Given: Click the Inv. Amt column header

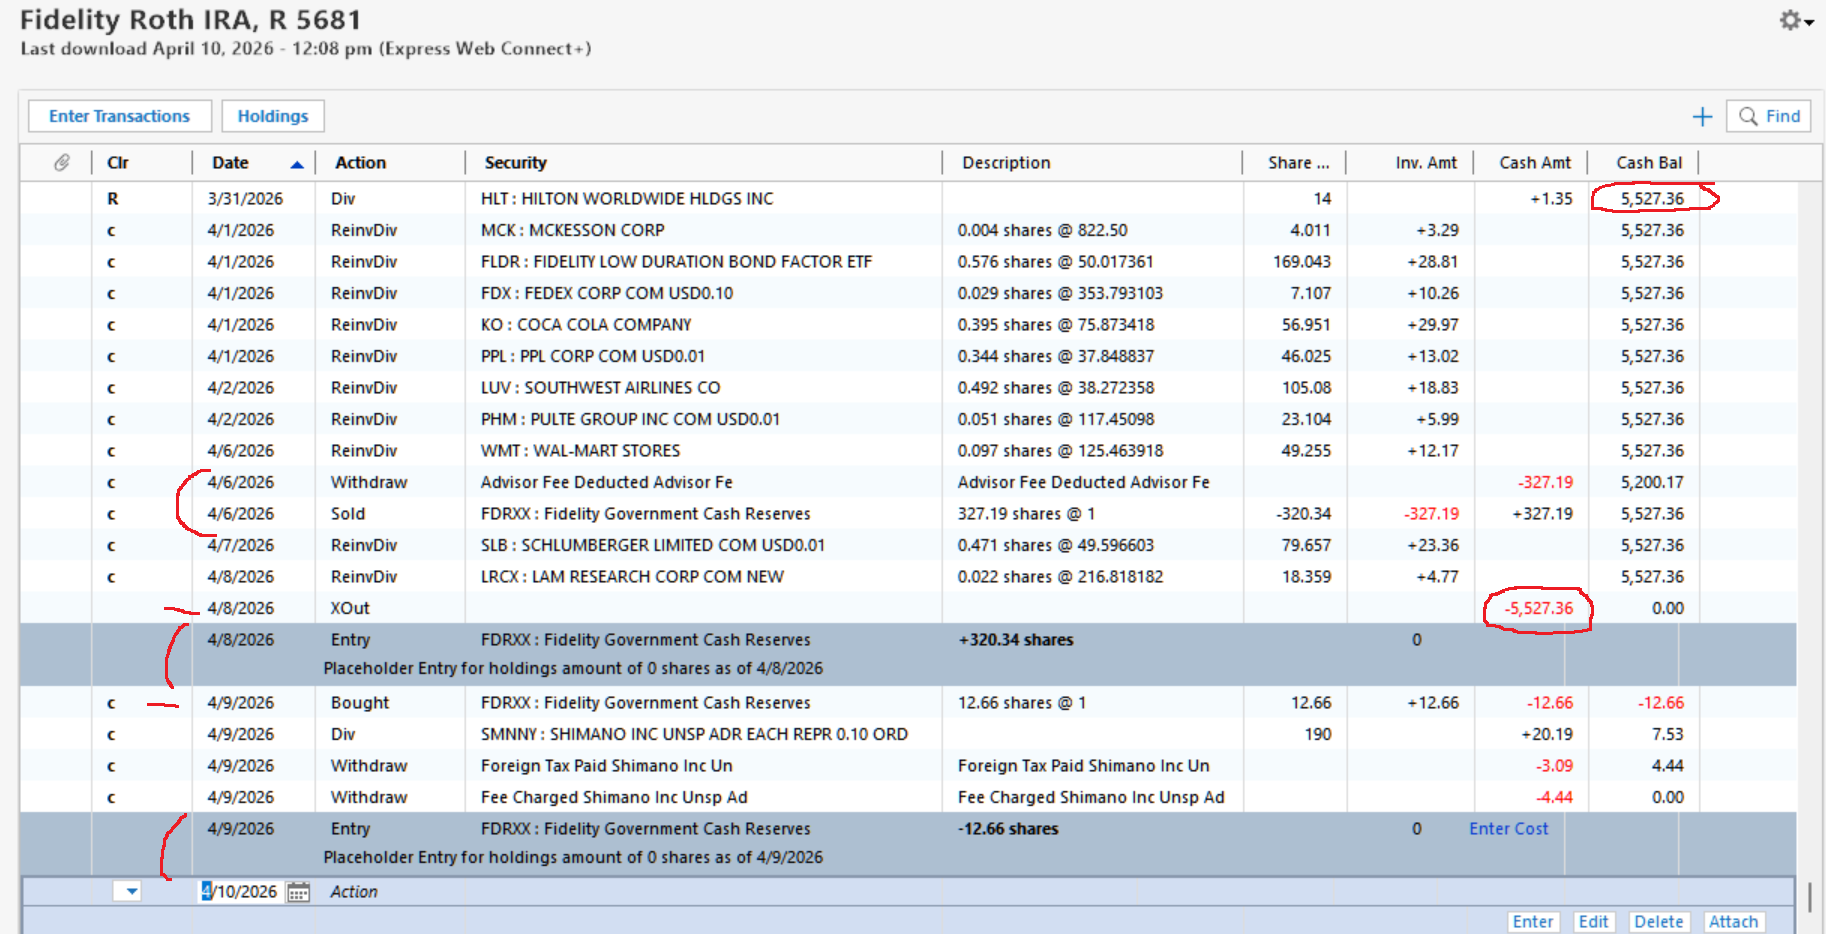Looking at the screenshot, I should click(1426, 162).
